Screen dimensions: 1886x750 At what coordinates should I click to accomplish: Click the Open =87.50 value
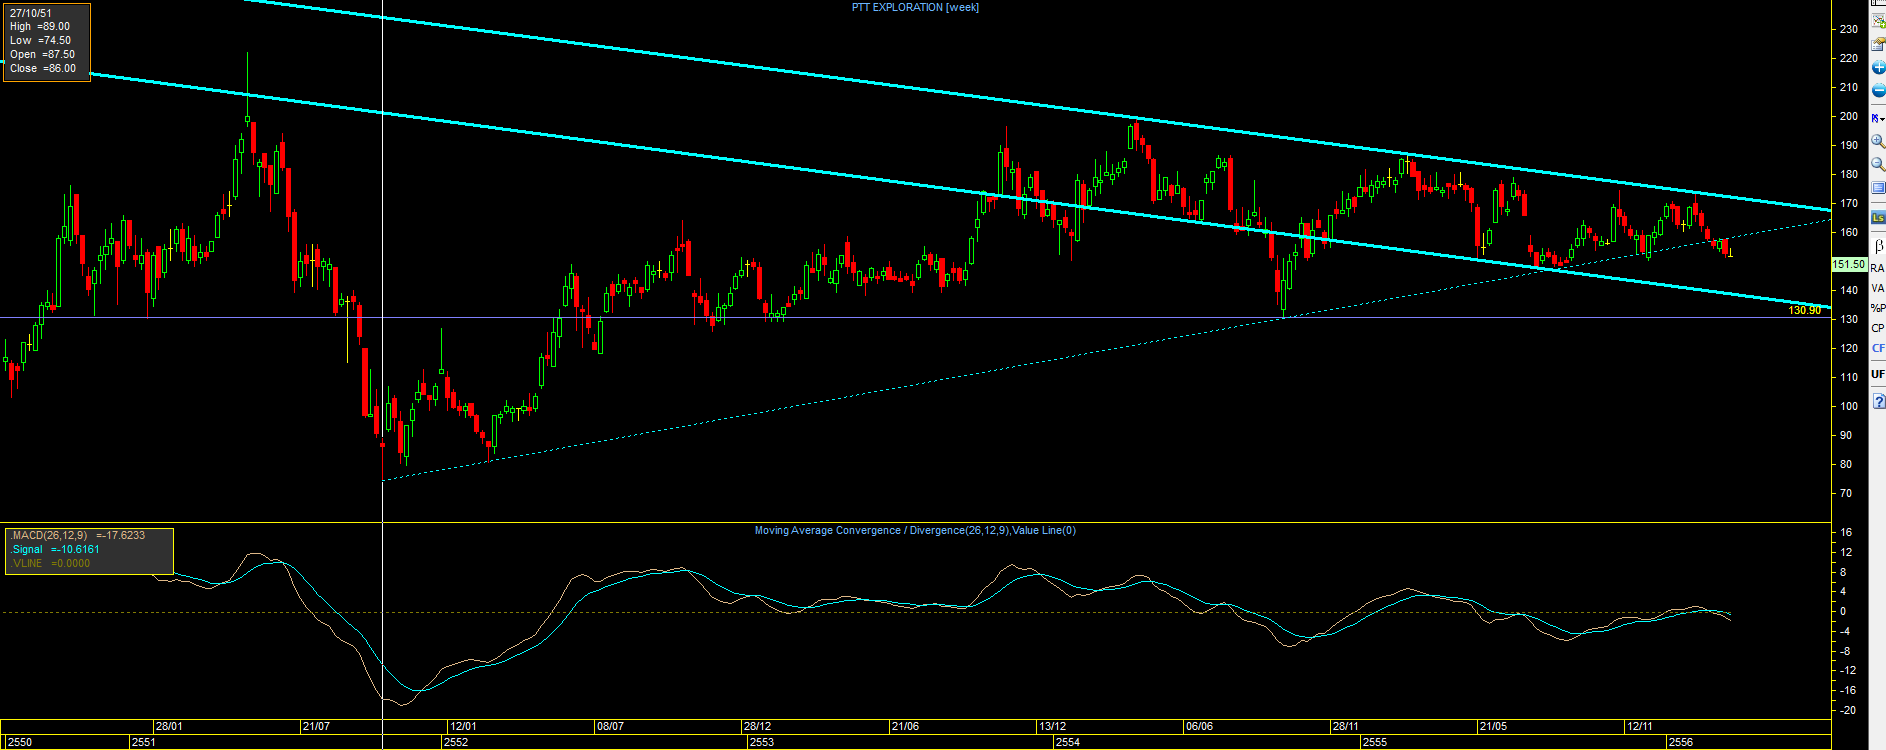(42, 55)
